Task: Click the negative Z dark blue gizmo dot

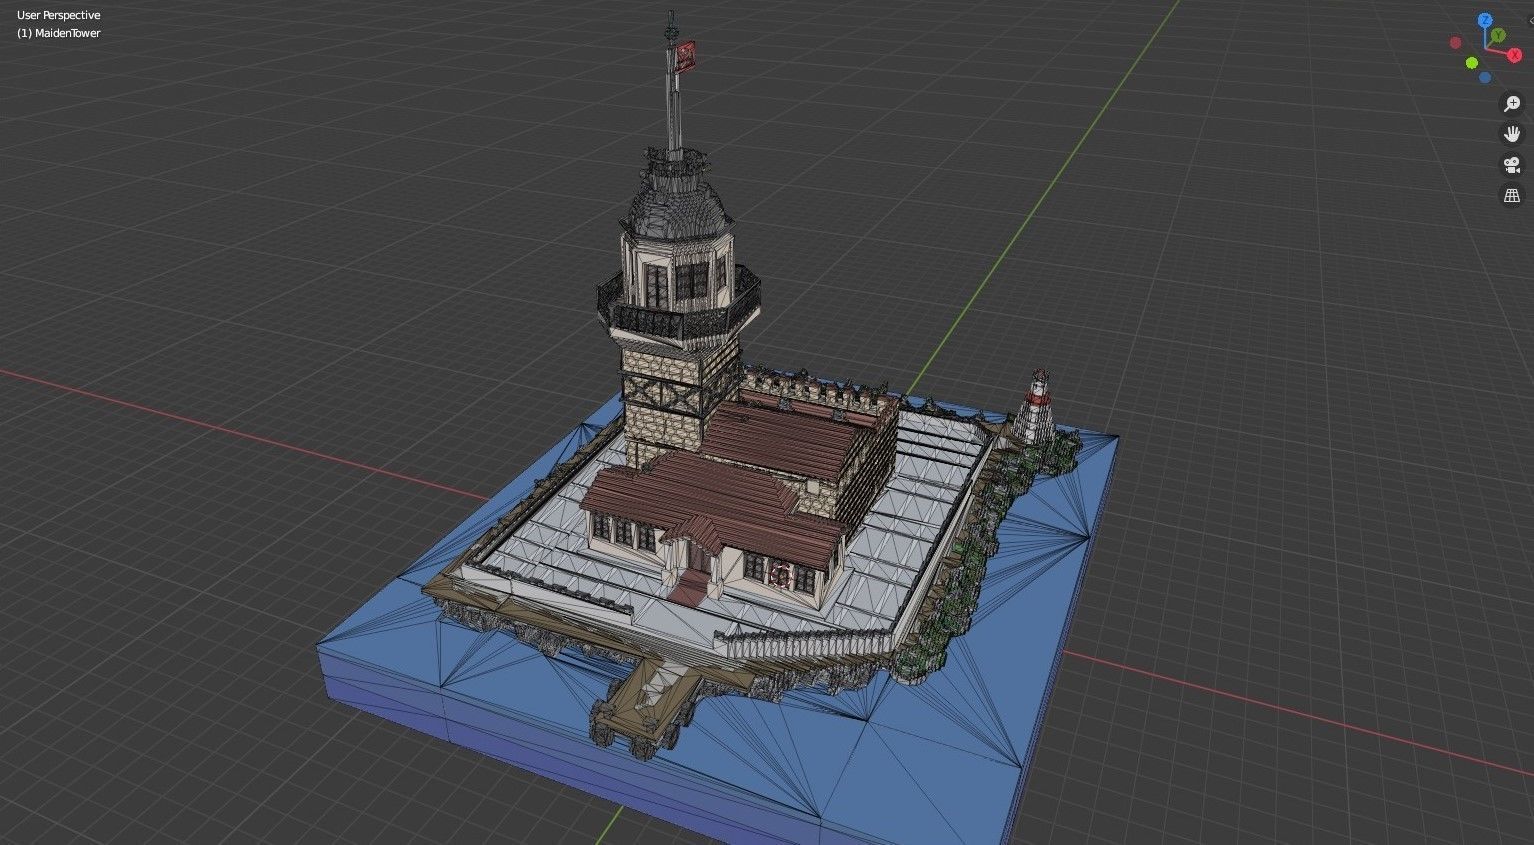Action: 1485,77
